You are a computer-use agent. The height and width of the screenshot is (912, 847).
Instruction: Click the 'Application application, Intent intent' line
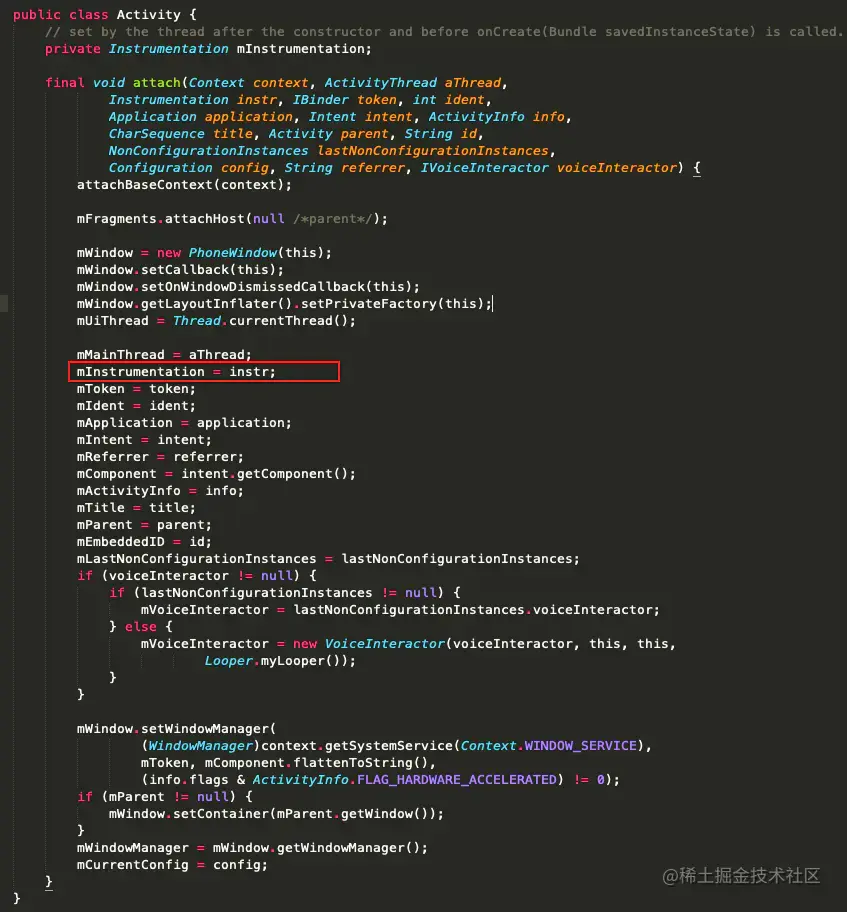click(340, 116)
